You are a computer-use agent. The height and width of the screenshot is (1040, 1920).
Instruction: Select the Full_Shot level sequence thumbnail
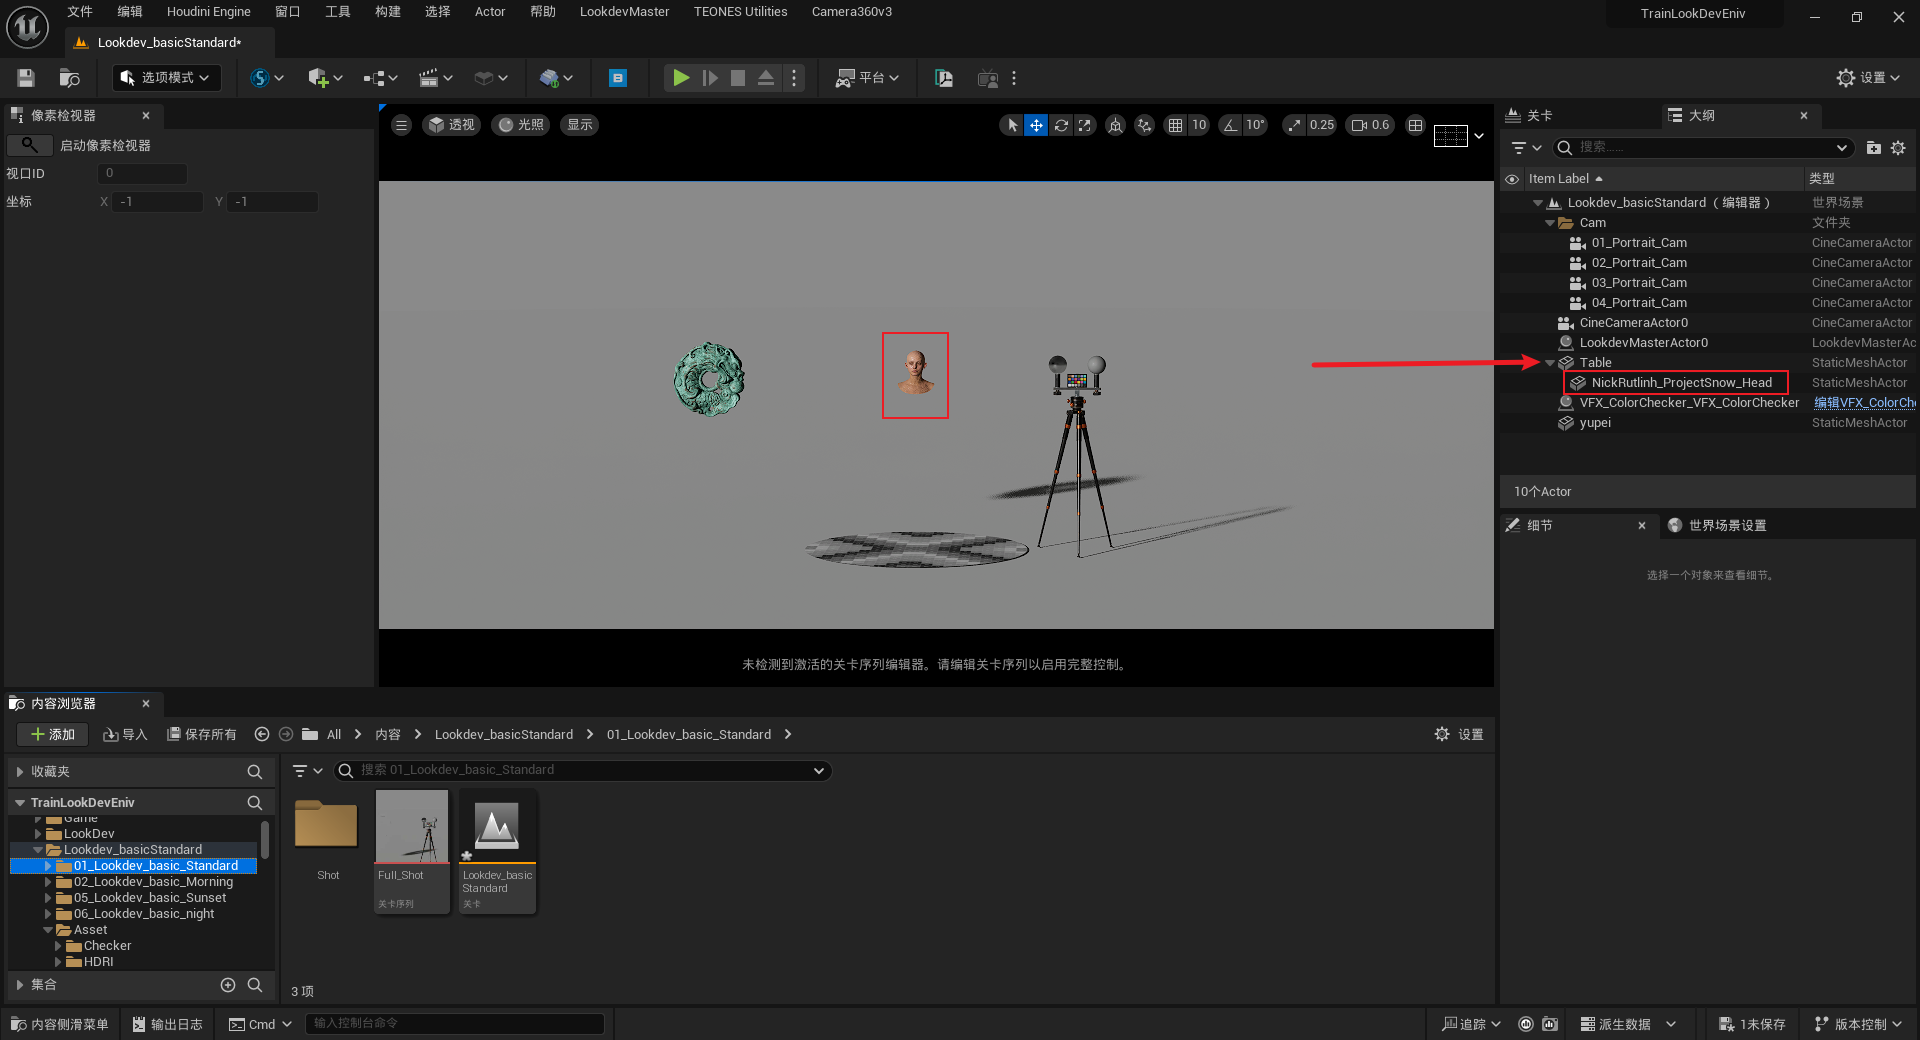(411, 828)
